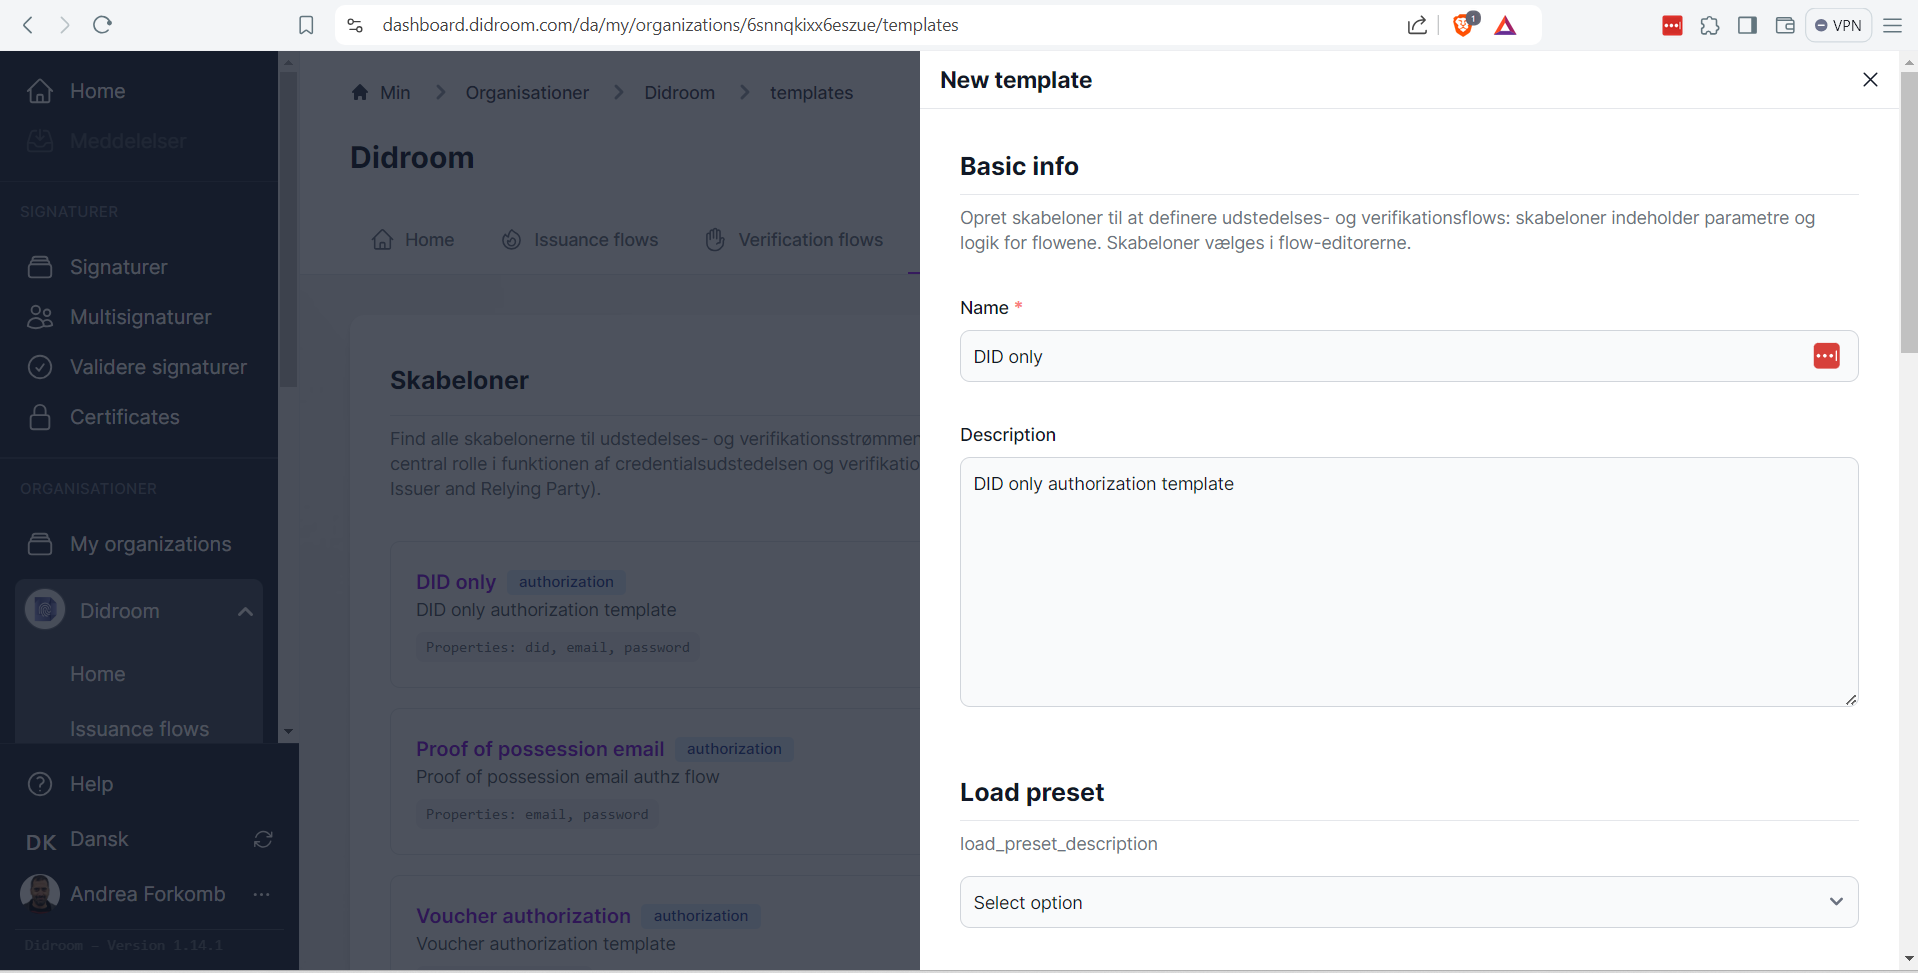Screen dimensions: 1918x973
Task: Switch to the Issuance flows tab
Action: tap(580, 240)
